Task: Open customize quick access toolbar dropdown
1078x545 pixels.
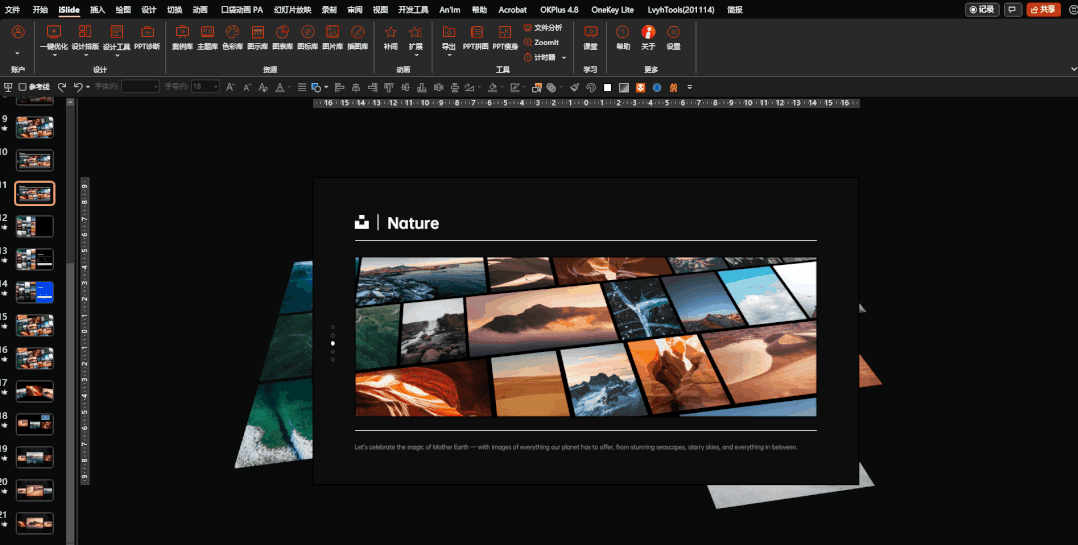Action: pos(690,87)
